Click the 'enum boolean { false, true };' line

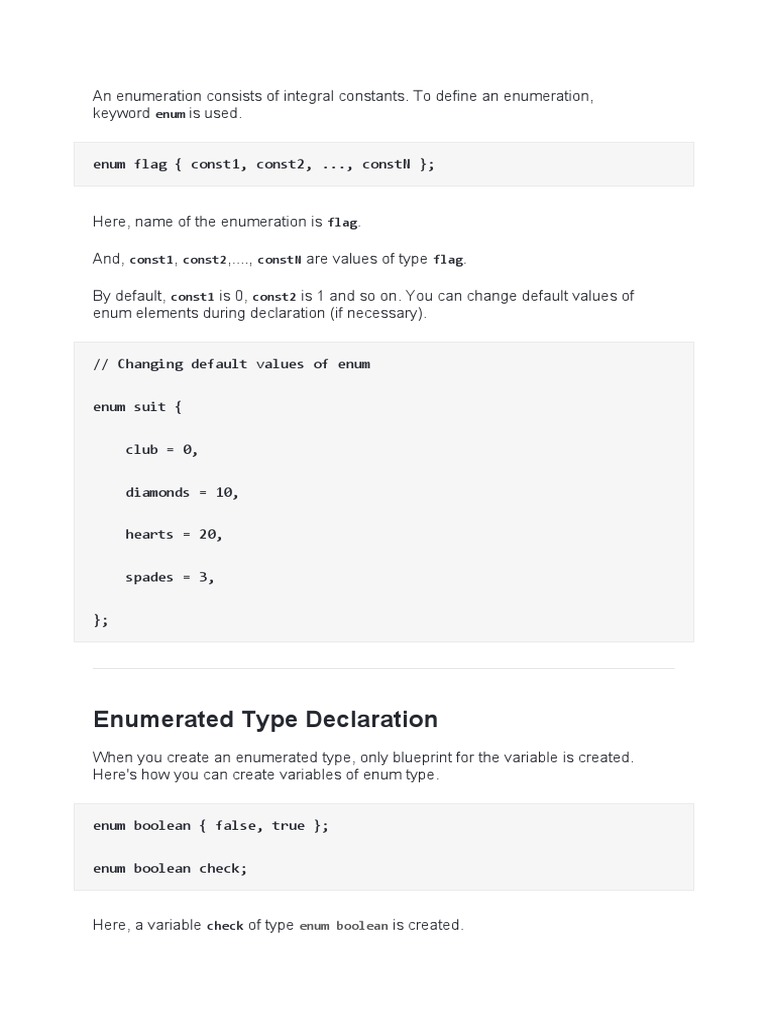coord(210,826)
